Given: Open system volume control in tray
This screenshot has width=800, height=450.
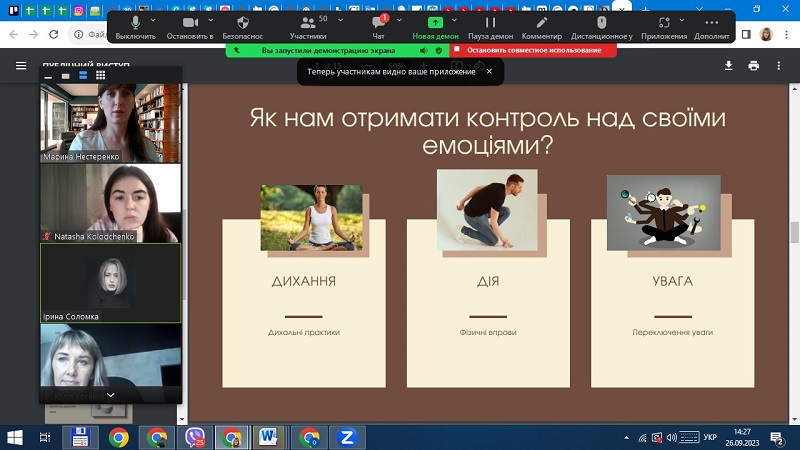Looking at the screenshot, I should [671, 437].
